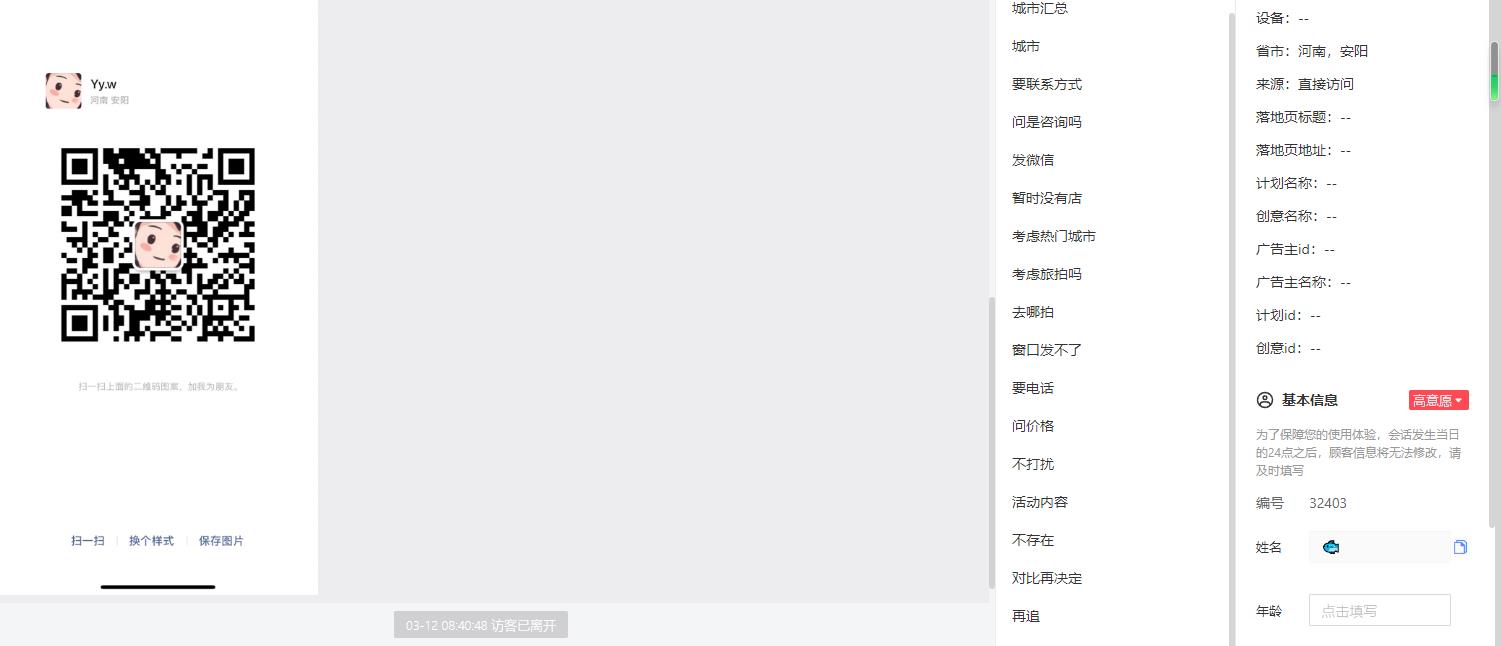
Task: Click the 设备 info row
Action: 1282,18
